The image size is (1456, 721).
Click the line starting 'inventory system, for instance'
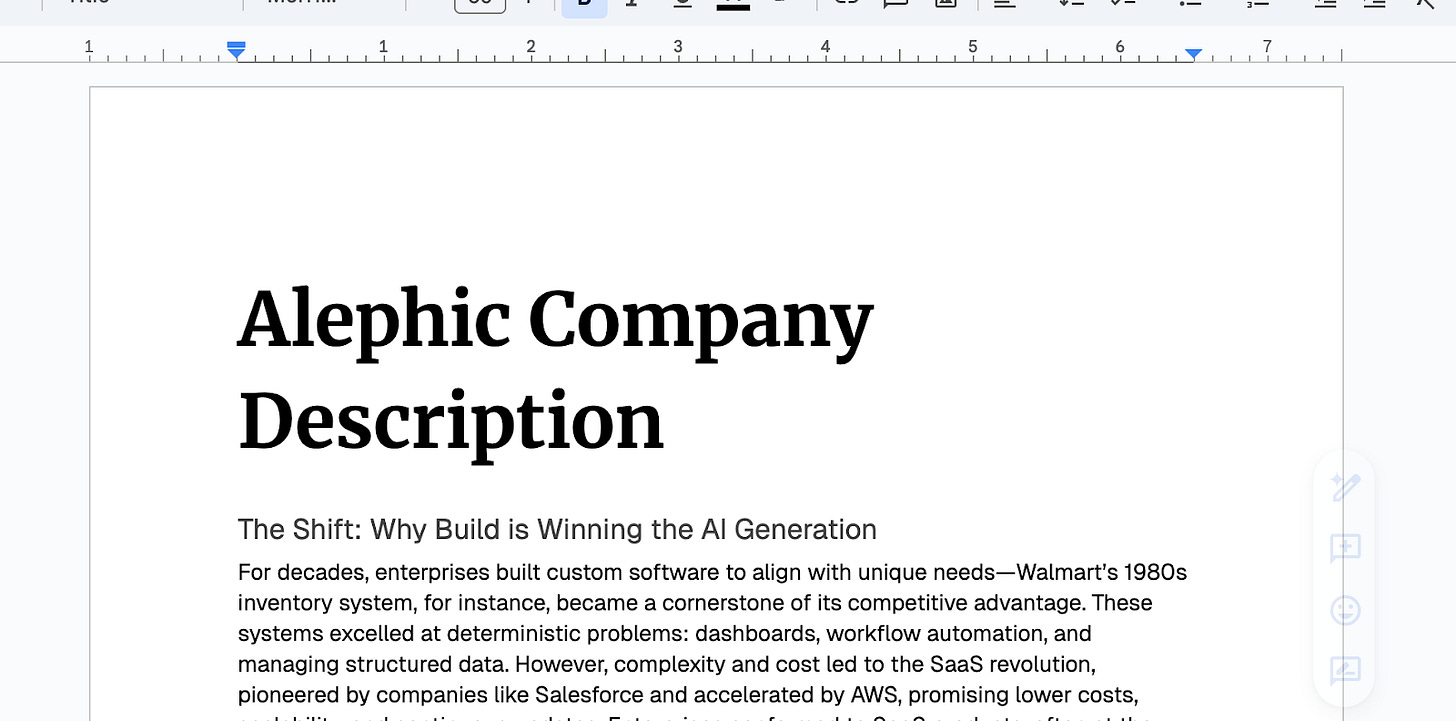695,603
